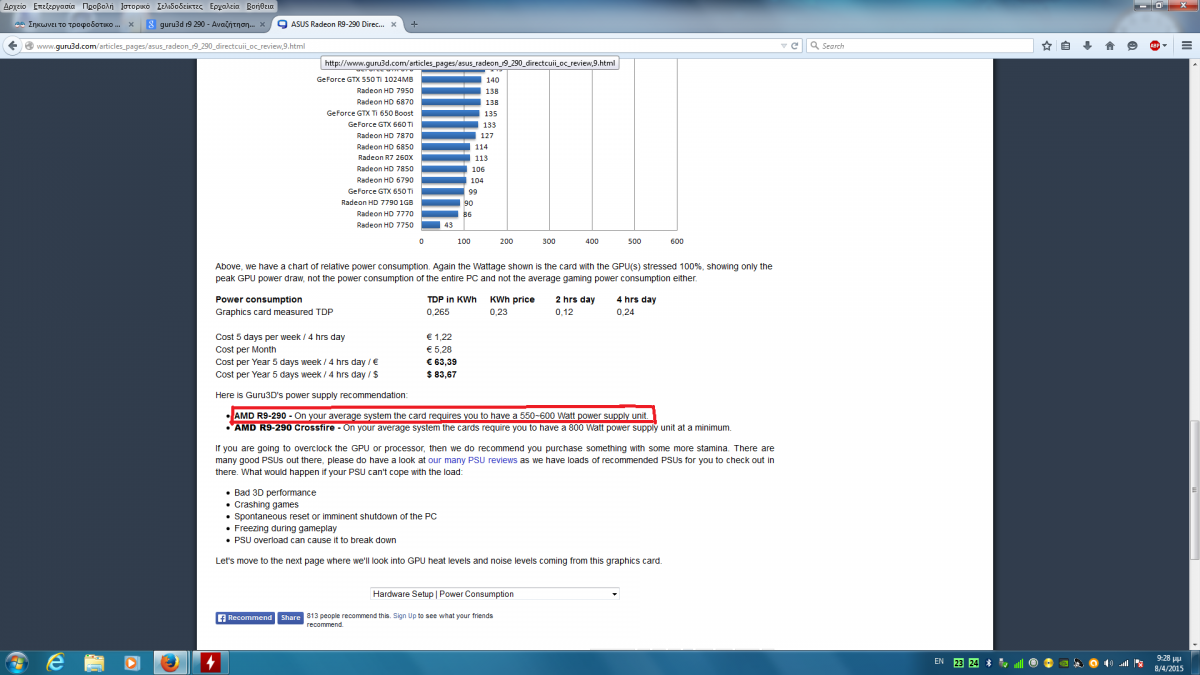Open the NVIDIA tray icon
The image size is (1200, 675).
(1063, 662)
